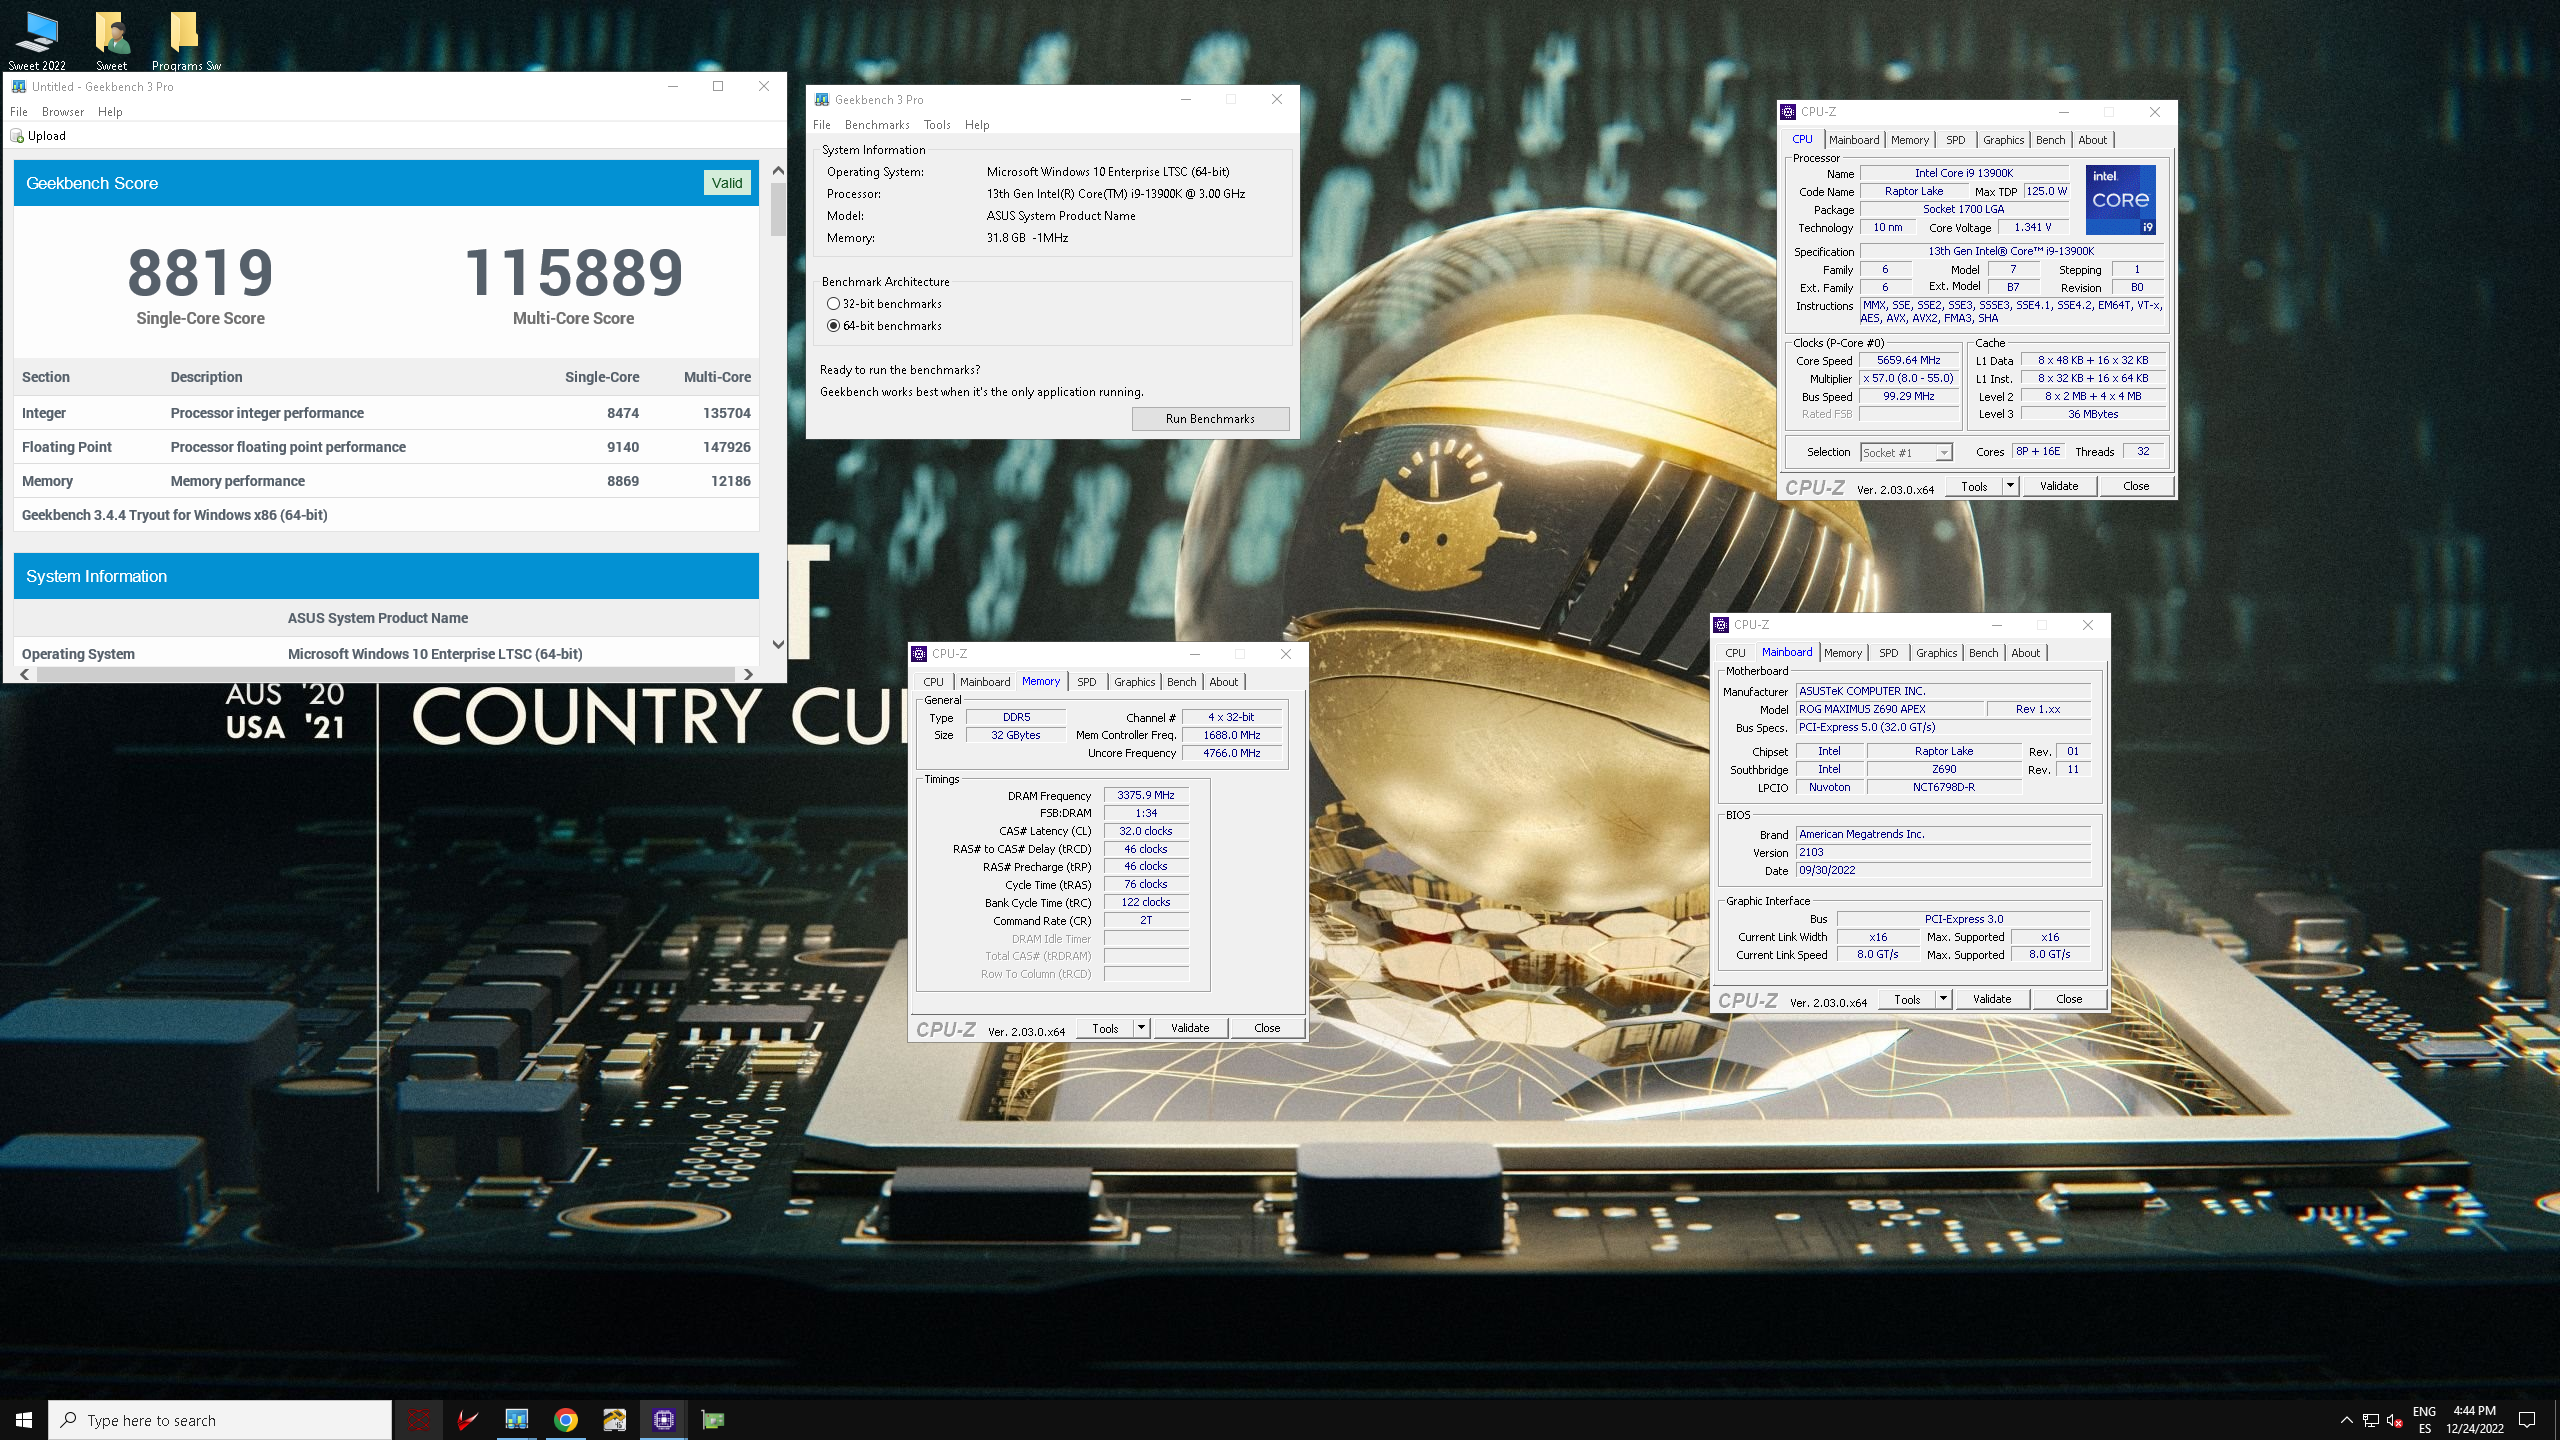Click the scroll right arrow in Geekbench results
Image resolution: width=2560 pixels, height=1440 pixels.
[748, 675]
